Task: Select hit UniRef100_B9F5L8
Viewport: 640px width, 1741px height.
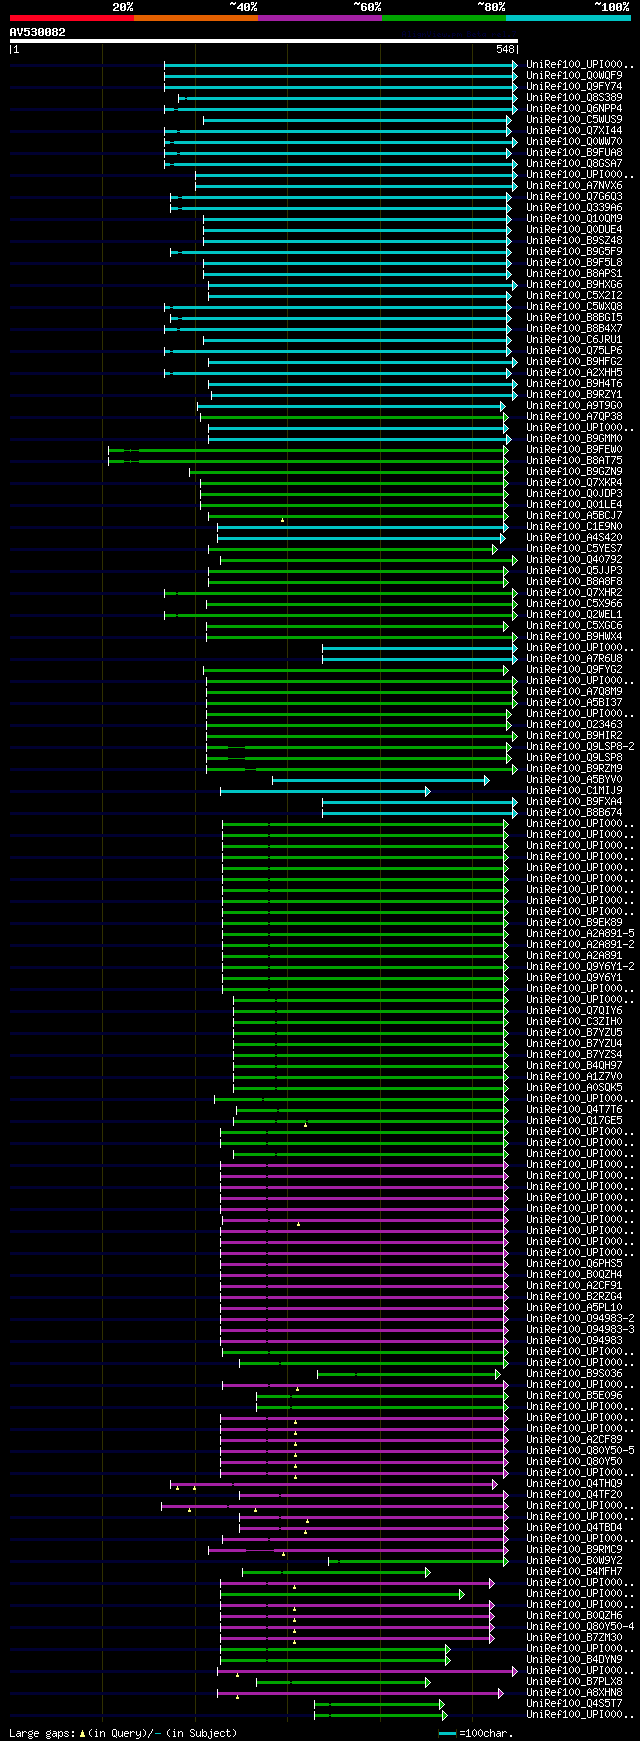Action: point(574,263)
